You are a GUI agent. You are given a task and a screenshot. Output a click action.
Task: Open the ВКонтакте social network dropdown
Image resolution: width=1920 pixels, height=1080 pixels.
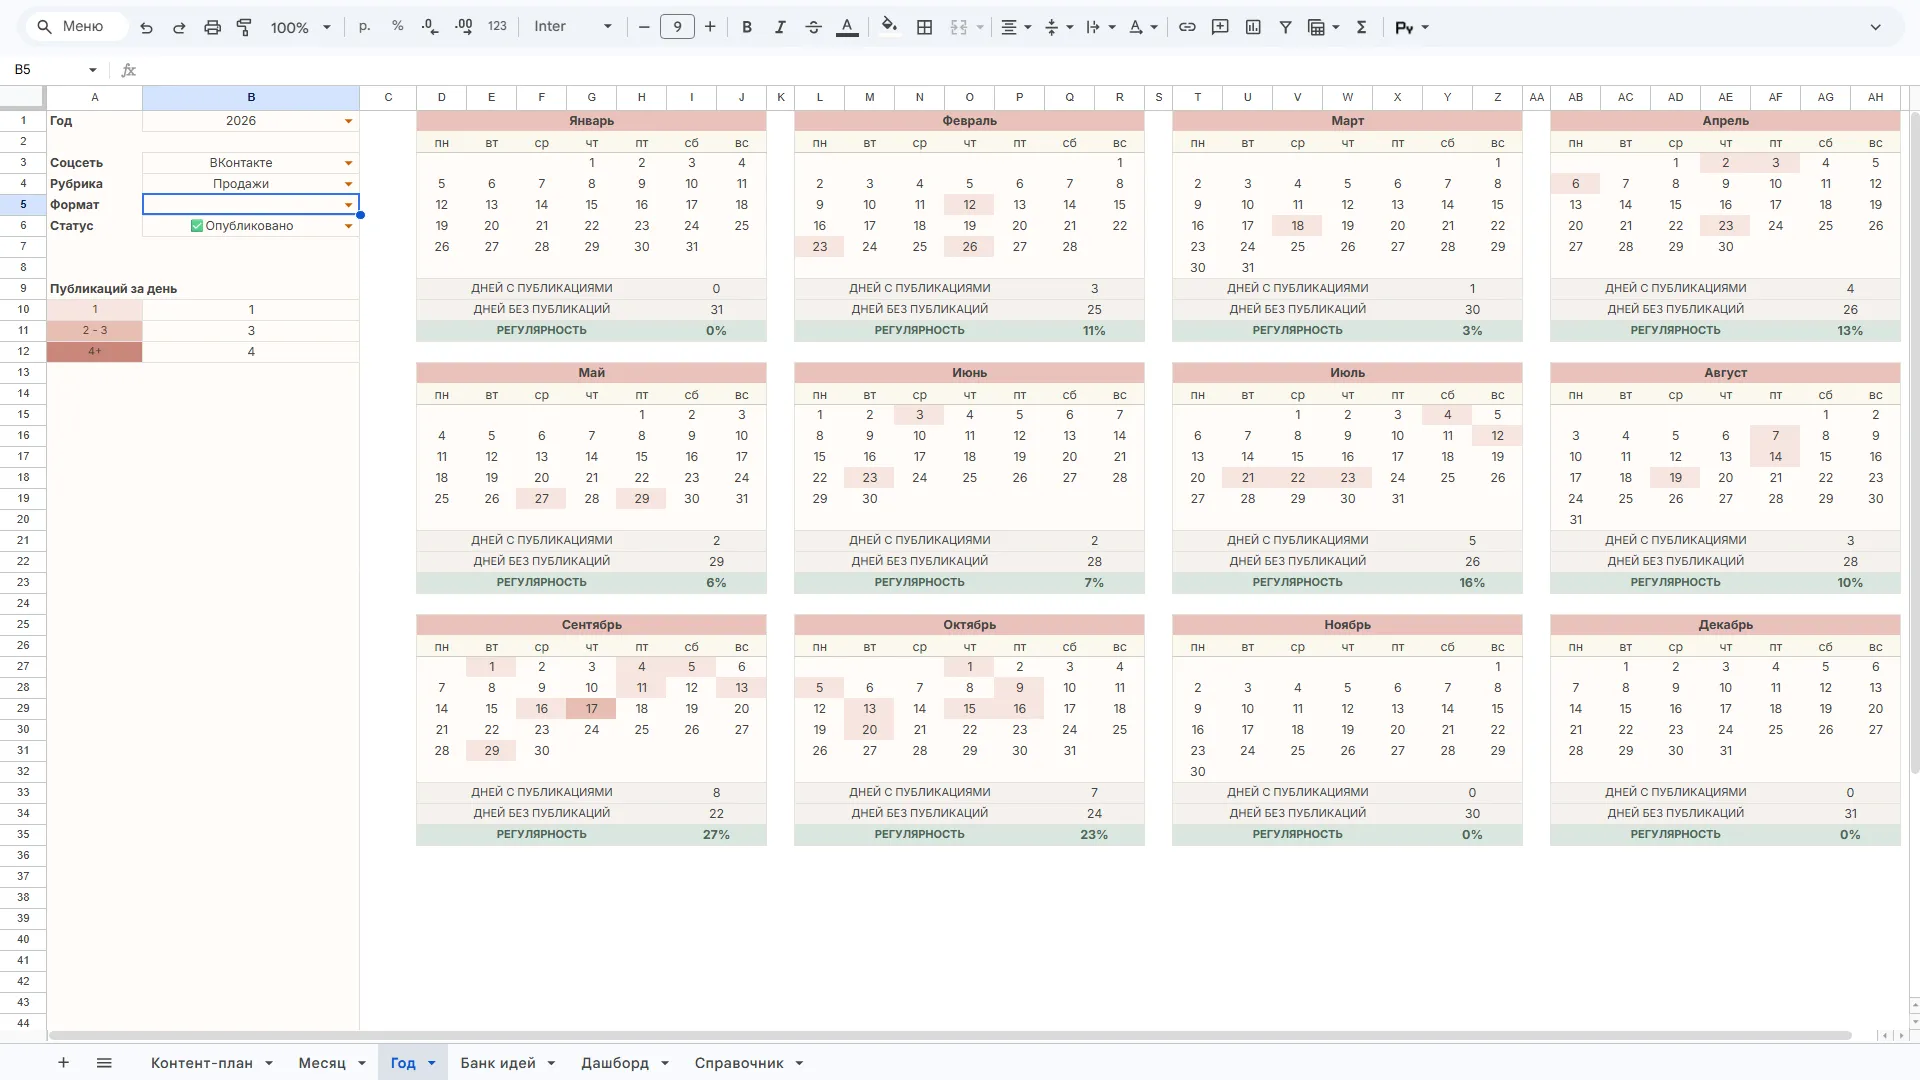(x=349, y=163)
